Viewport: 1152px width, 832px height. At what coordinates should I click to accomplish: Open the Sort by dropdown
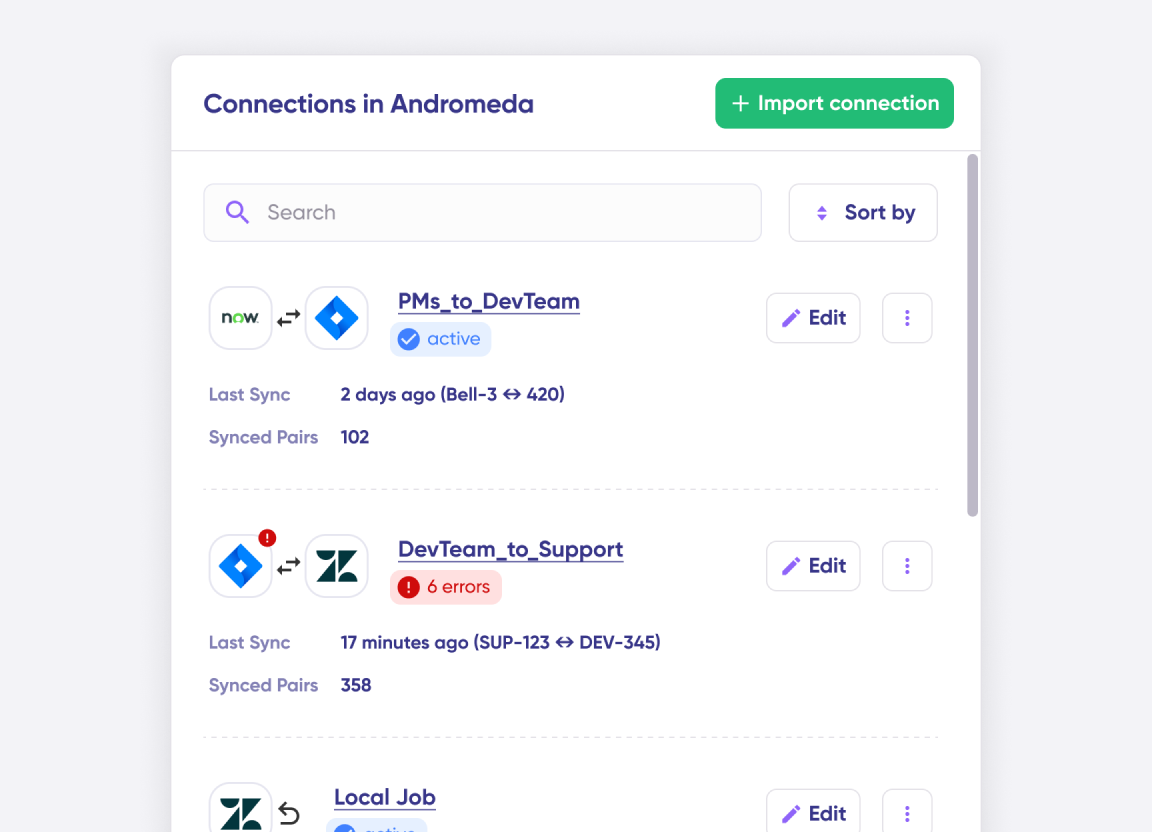click(x=863, y=212)
